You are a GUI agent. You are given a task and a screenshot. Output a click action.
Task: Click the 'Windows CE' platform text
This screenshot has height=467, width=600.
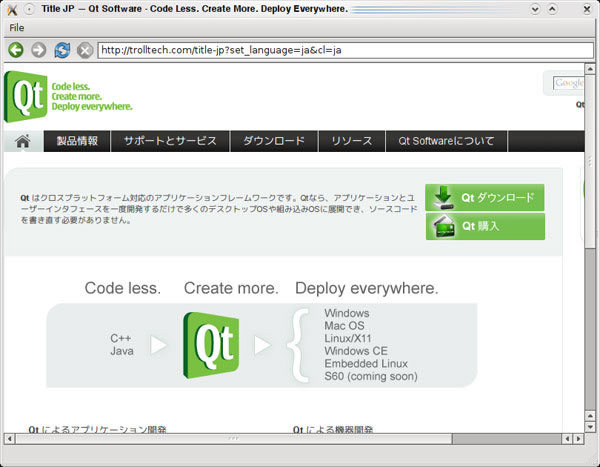(356, 351)
